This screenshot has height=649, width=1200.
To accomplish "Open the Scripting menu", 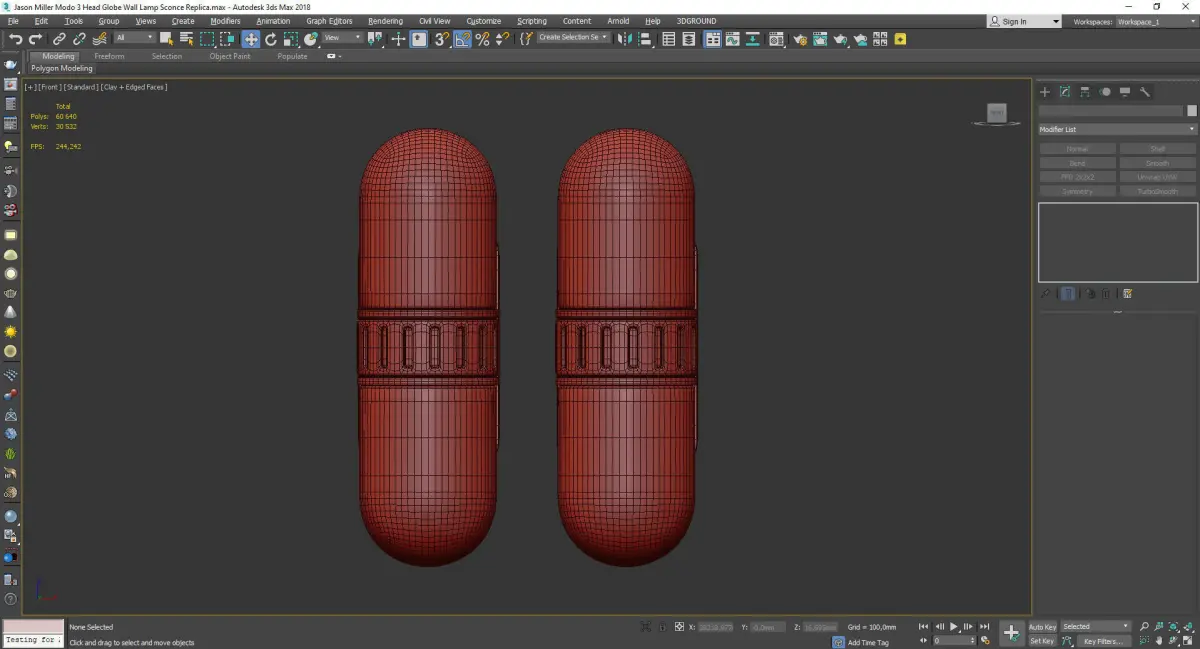I will tap(532, 21).
